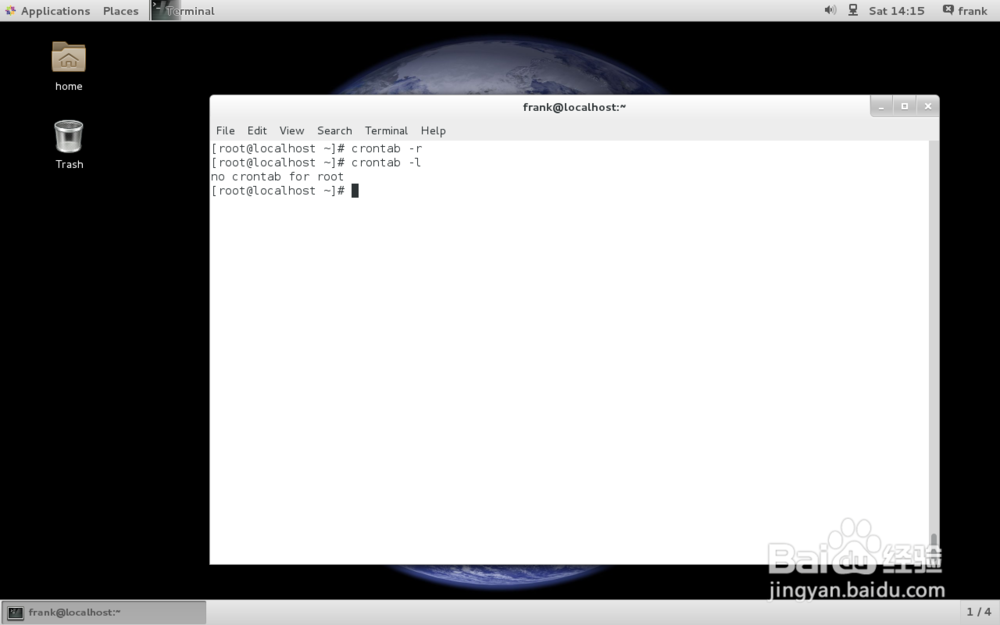
Task: Click the frank@localhost taskbar entry
Action: [103, 612]
